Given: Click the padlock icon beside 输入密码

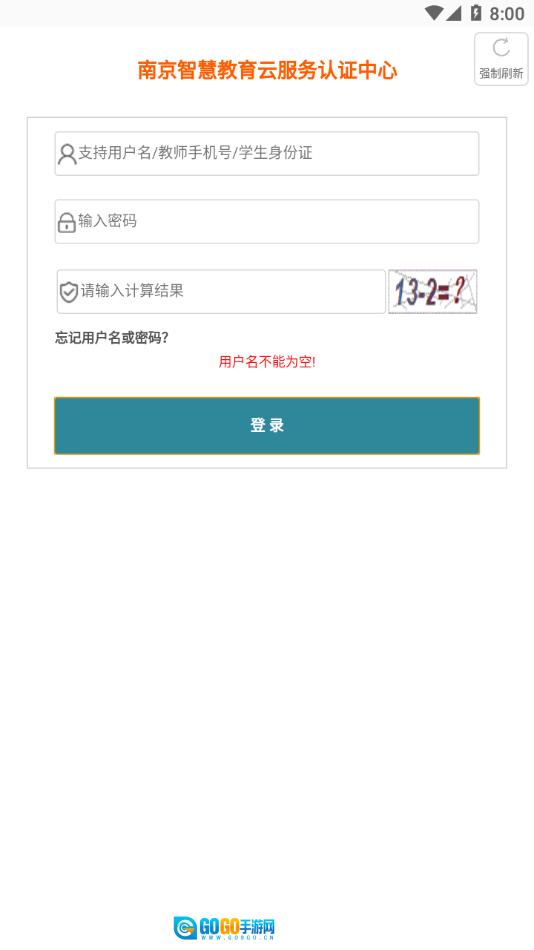Looking at the screenshot, I should [x=67, y=222].
